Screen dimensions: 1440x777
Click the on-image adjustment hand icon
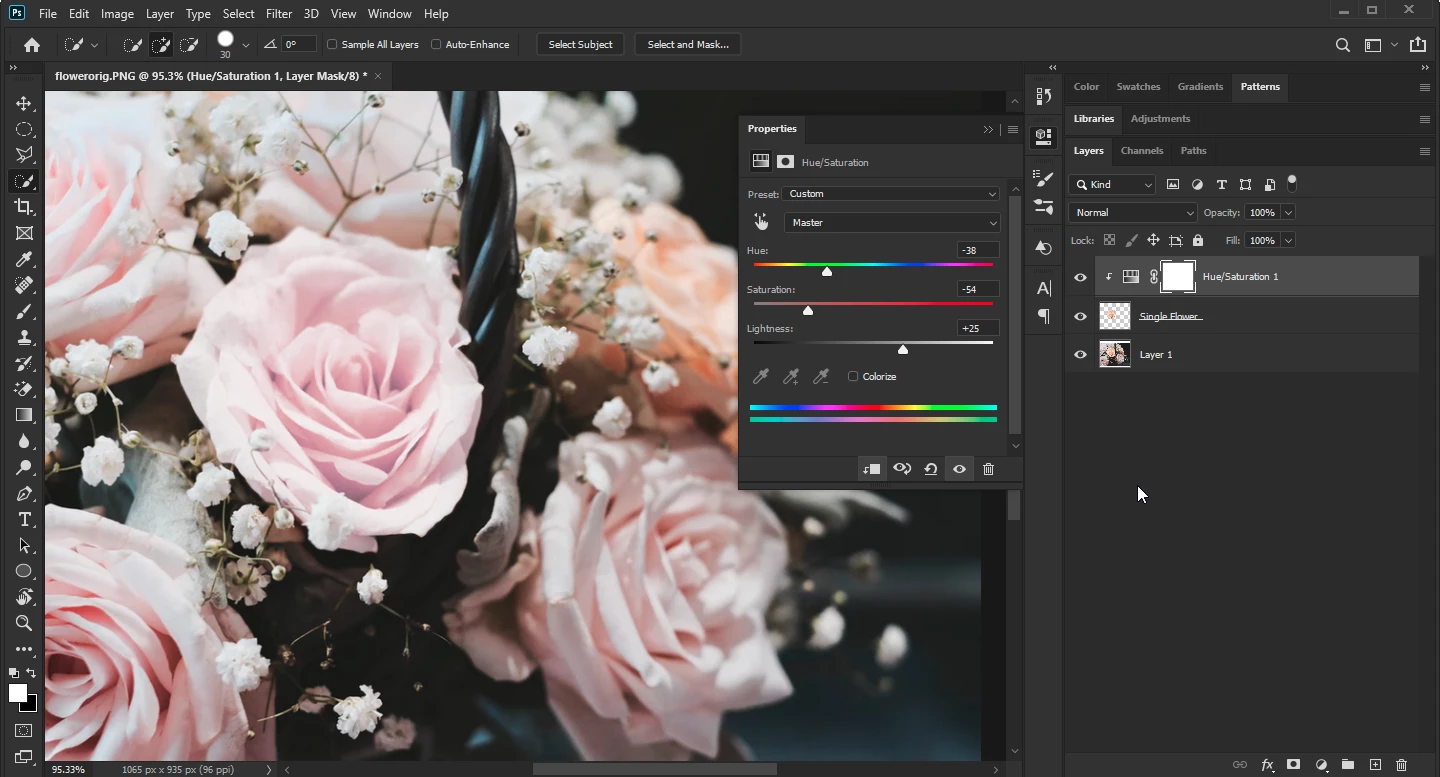click(761, 222)
